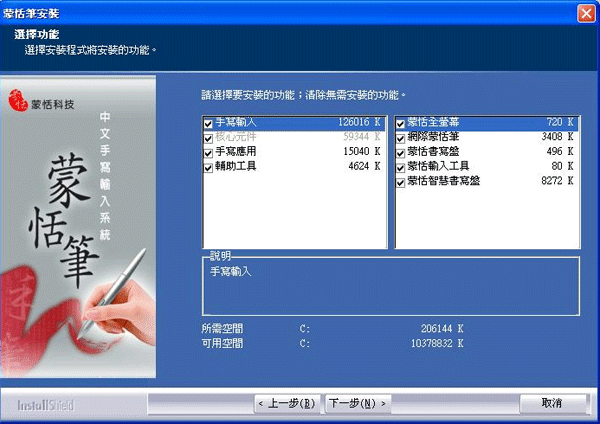Go back with 上一步(B) button
The image size is (600, 424).
point(289,403)
